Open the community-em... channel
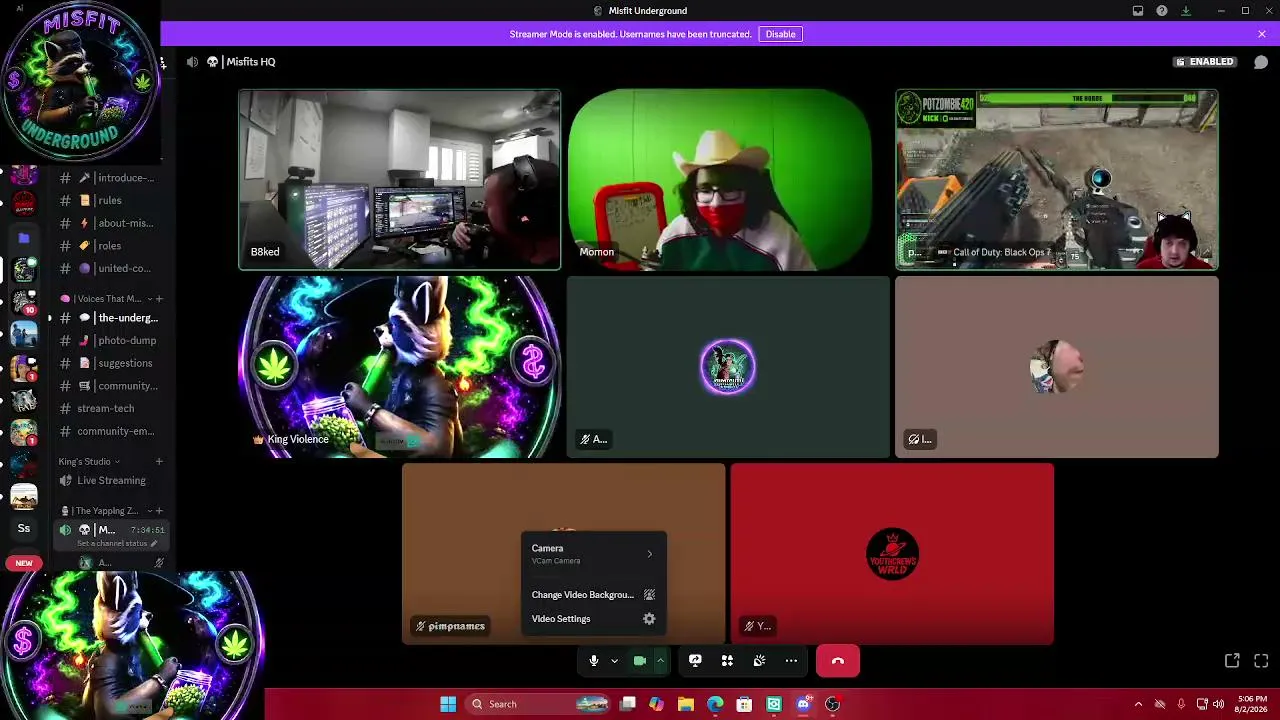The image size is (1280, 720). 110,431
